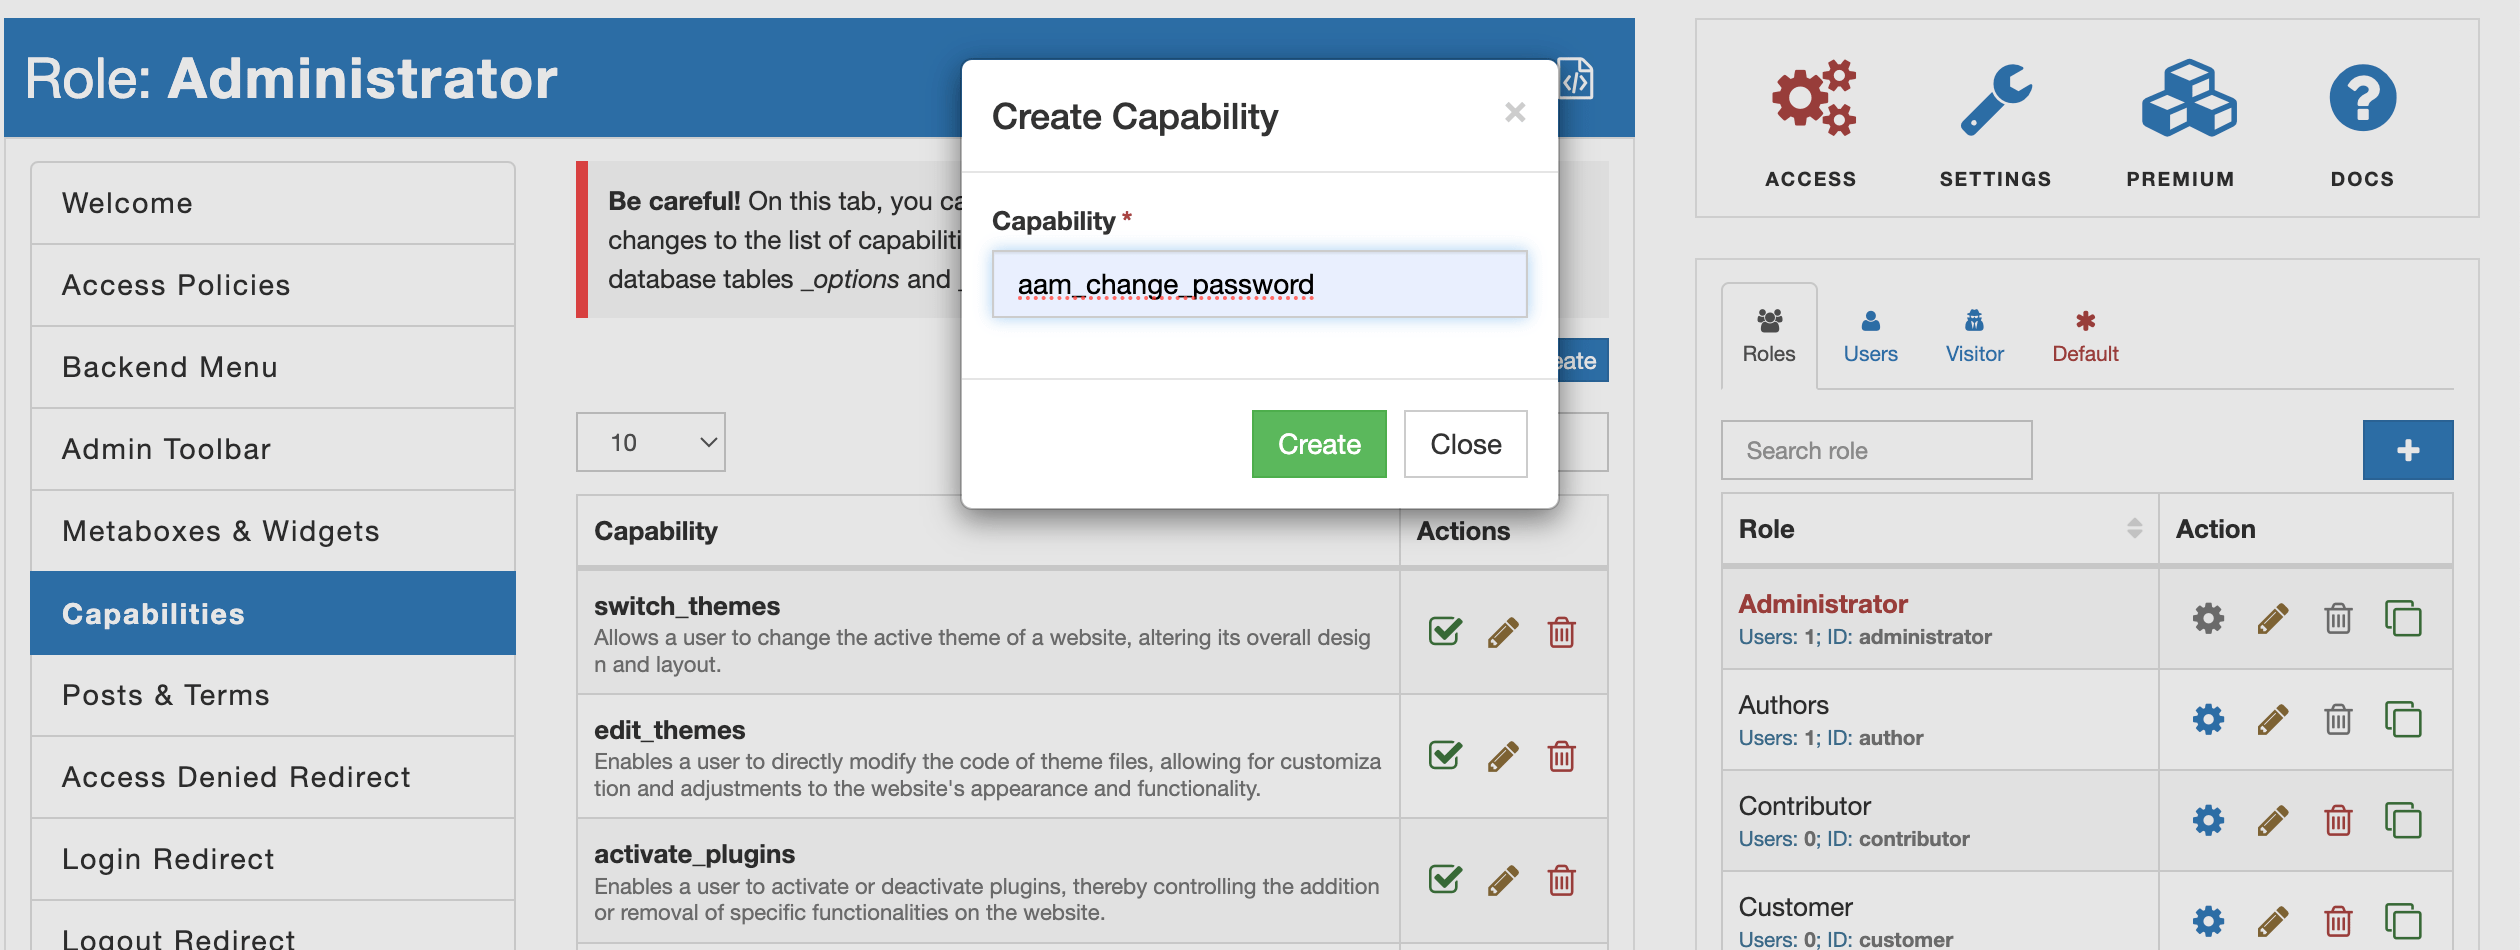Open Metaboxes & Widgets menu item
Image resolution: width=2520 pixels, height=950 pixels.
[x=273, y=531]
